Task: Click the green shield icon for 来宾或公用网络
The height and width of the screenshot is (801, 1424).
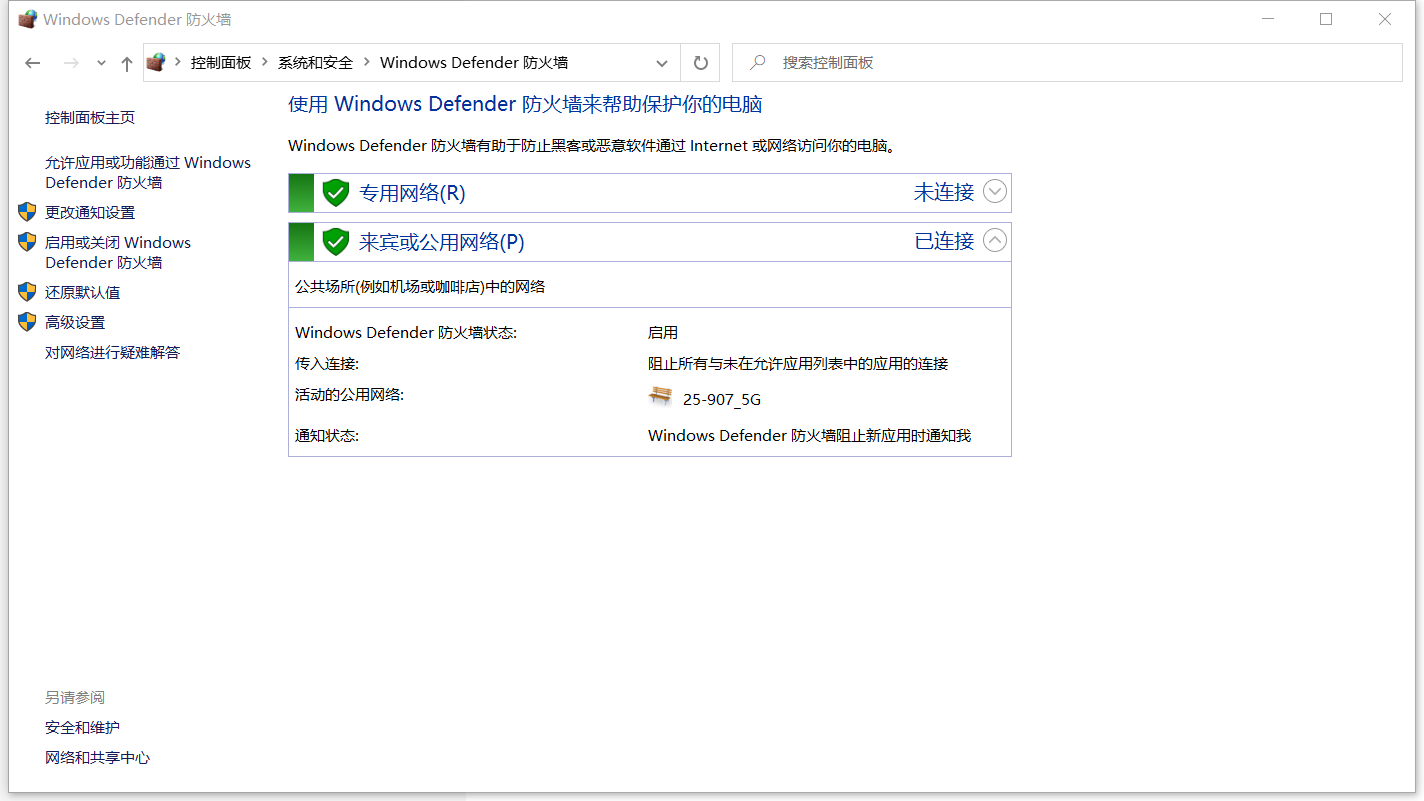Action: click(x=336, y=241)
